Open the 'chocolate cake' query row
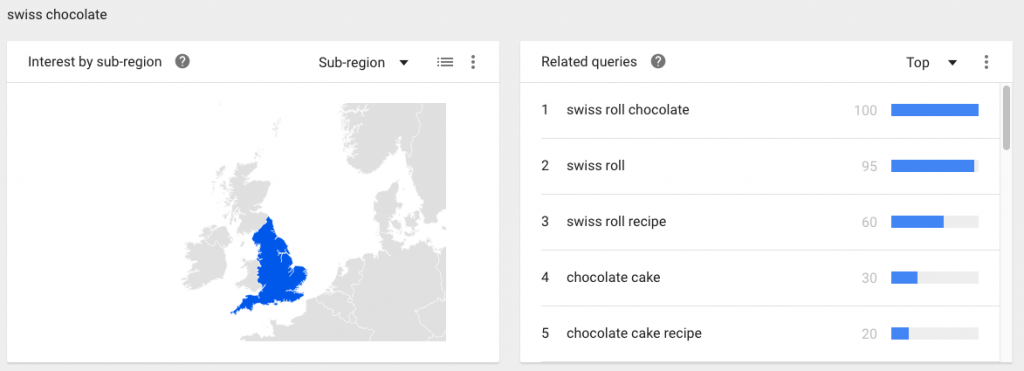 point(771,278)
